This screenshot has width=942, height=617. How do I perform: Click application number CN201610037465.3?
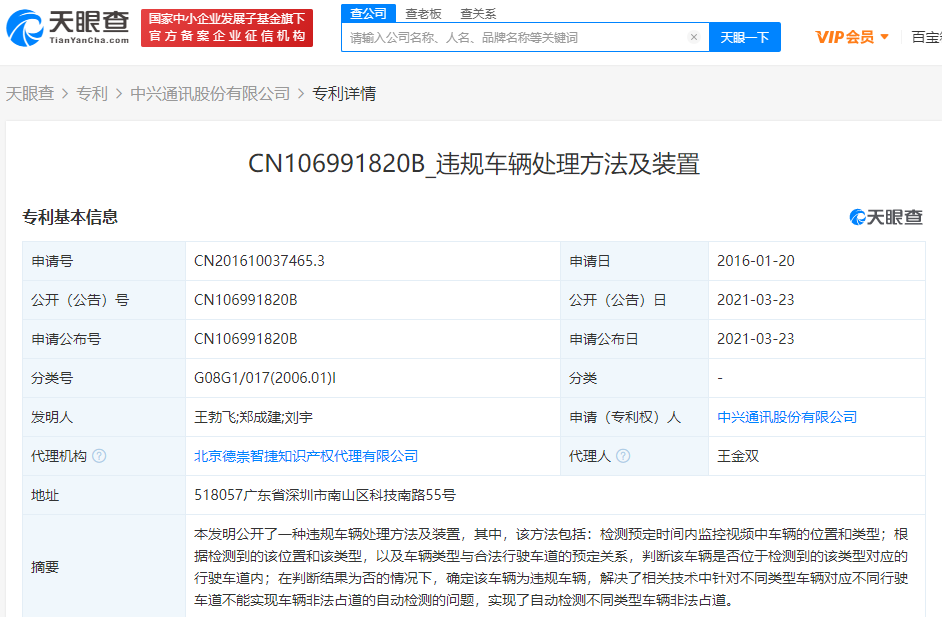(x=260, y=261)
